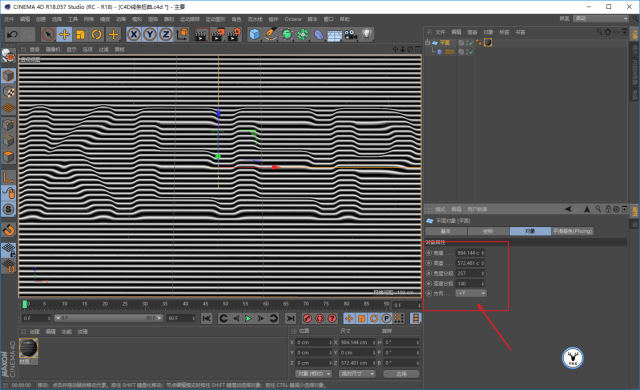The width and height of the screenshot is (640, 390).
Task: Add a light using the bulb icon
Action: 367,35
